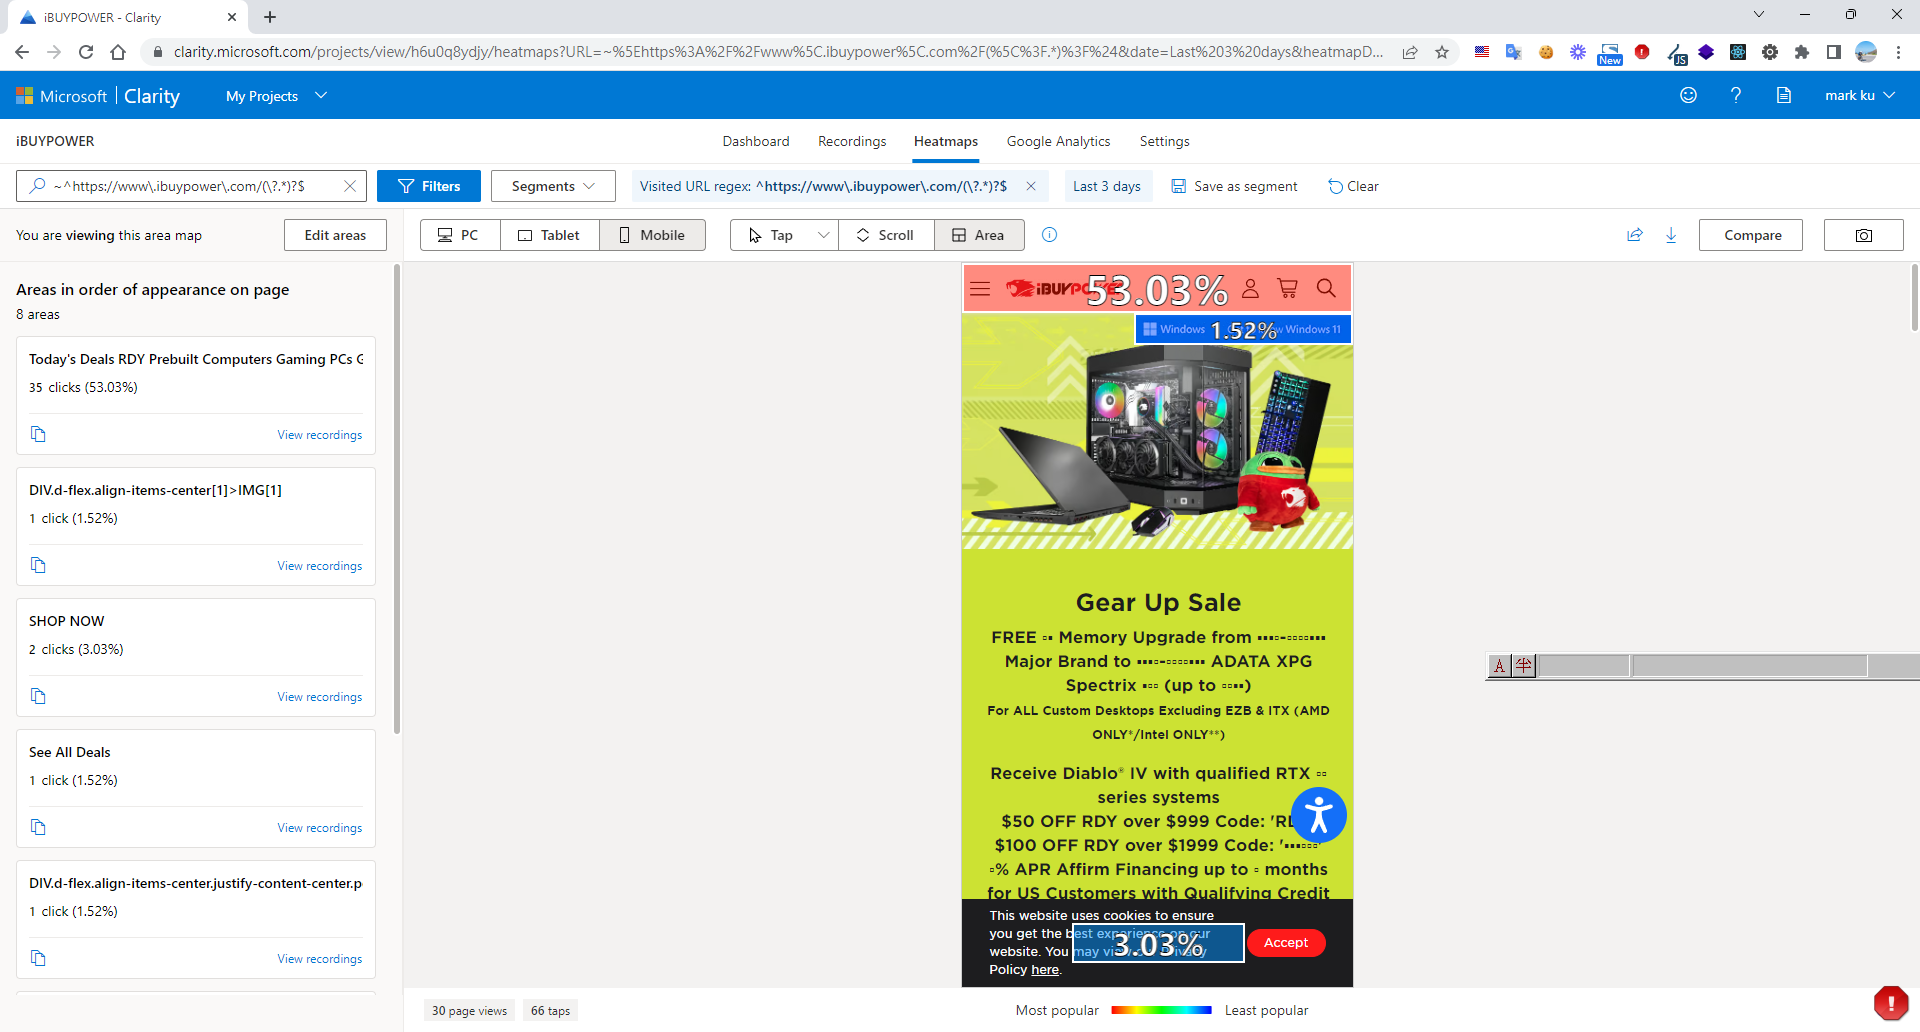The image size is (1920, 1032).
Task: Download the heatmap using the download icon
Action: [x=1671, y=235]
